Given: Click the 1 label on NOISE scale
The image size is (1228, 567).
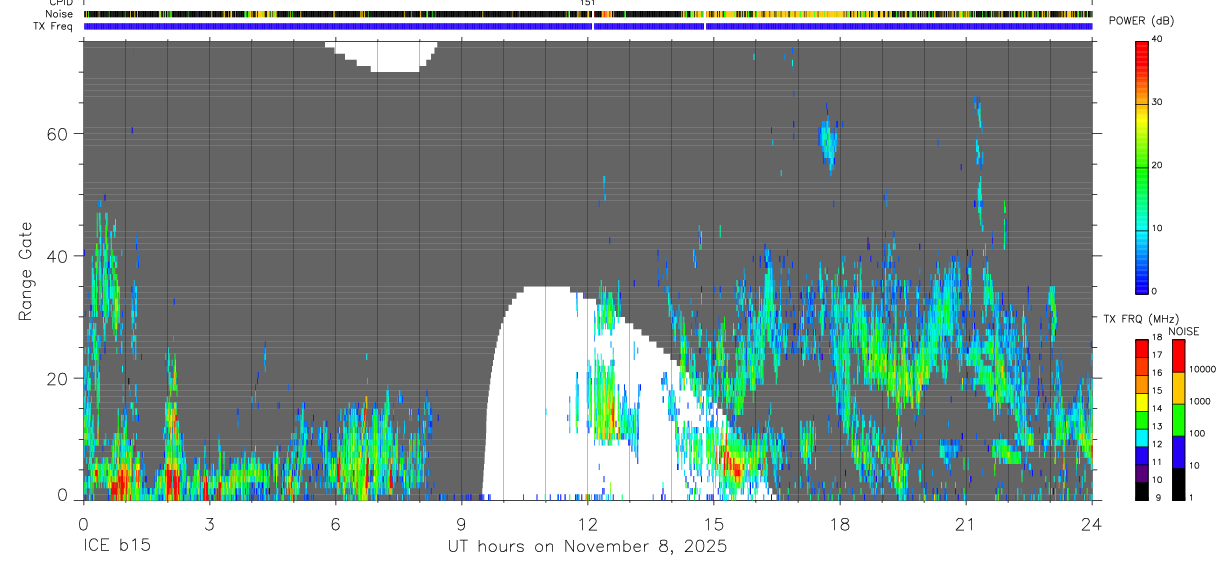Looking at the screenshot, I should [x=1193, y=497].
